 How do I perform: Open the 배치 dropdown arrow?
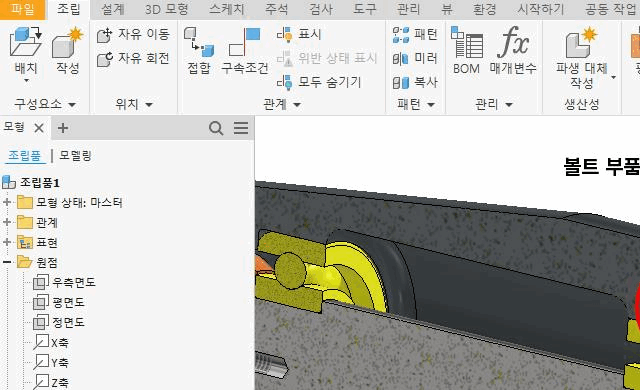coord(26,81)
